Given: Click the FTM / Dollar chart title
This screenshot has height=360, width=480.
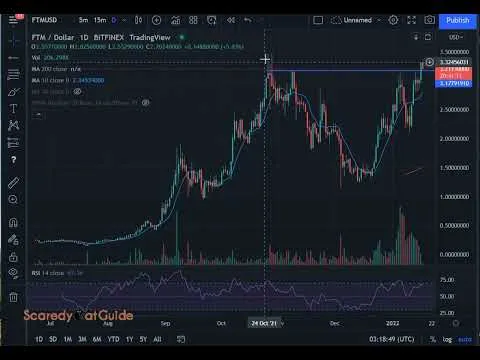Looking at the screenshot, I should [53, 37].
